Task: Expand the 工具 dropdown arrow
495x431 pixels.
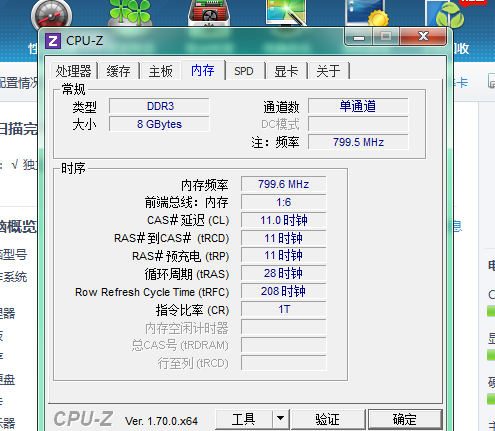Action: pyautogui.click(x=280, y=419)
